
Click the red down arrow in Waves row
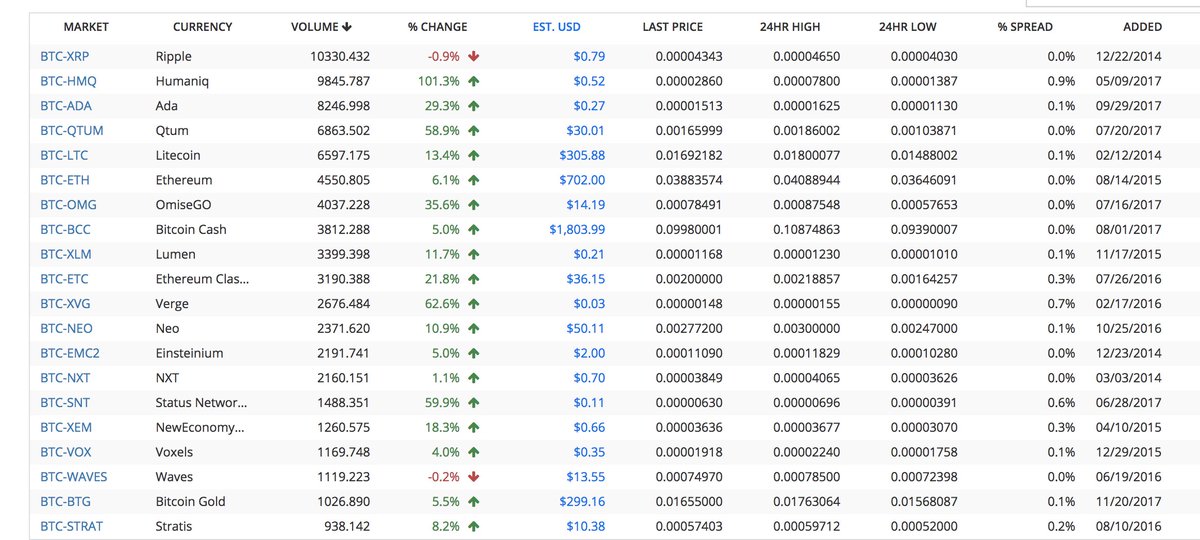tap(473, 477)
